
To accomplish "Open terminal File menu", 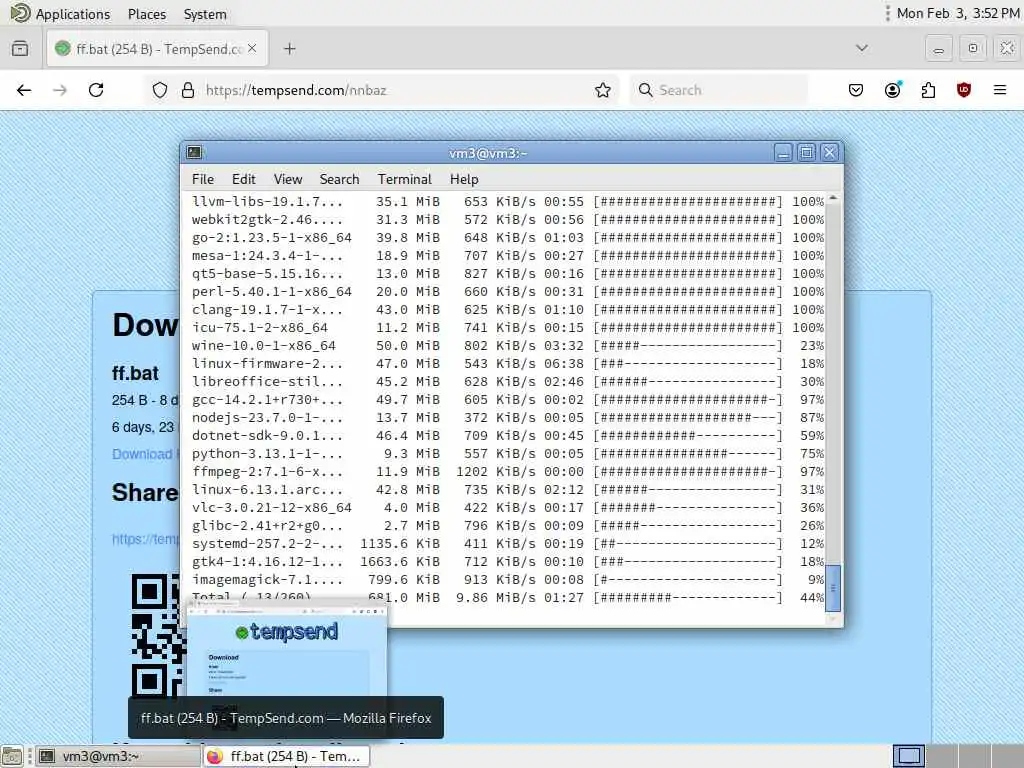I will click(202, 179).
